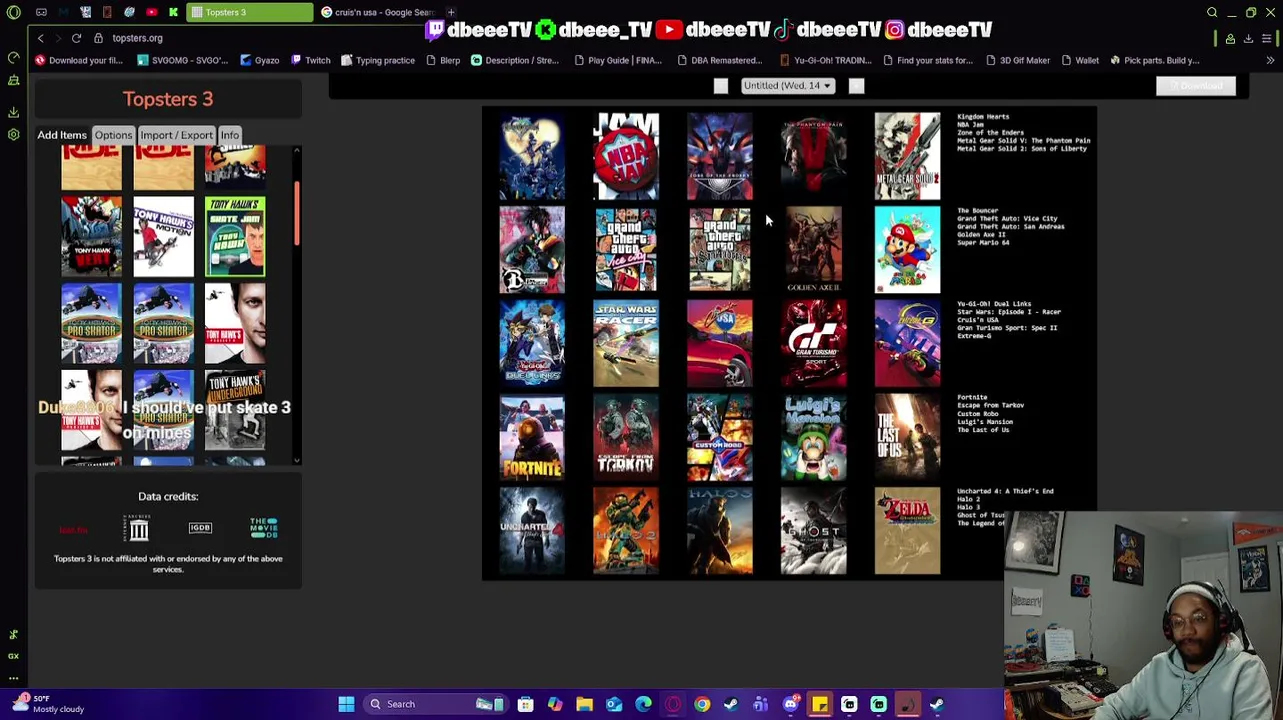This screenshot has height=720, width=1283.
Task: Open sidebar downloads icon
Action: point(14,112)
